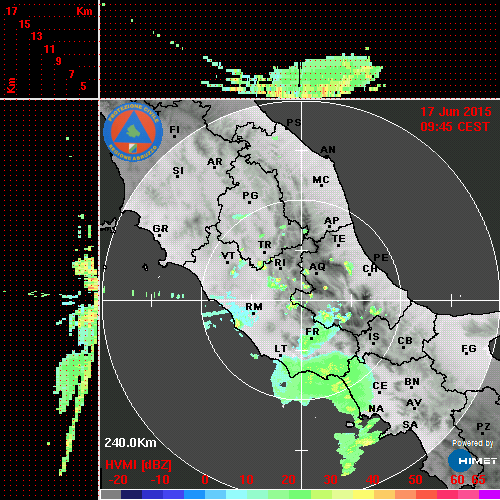
Task: Click the HVMI [dBZ] product label
Action: click(138, 465)
